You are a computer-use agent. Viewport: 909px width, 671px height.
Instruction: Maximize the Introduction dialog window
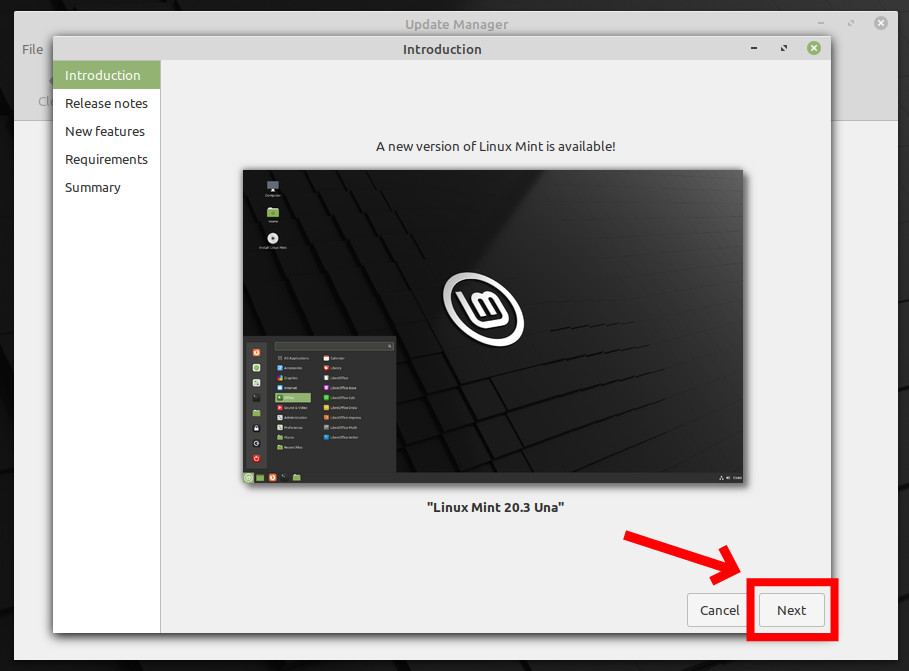tap(784, 48)
